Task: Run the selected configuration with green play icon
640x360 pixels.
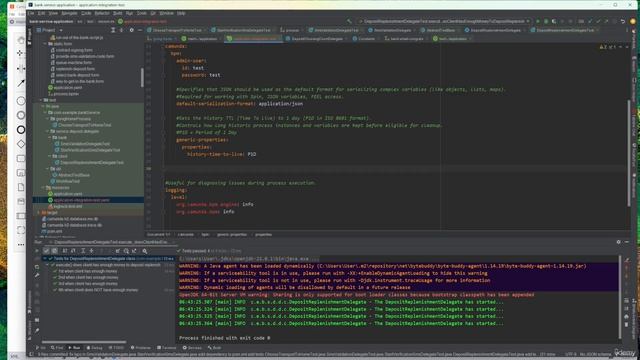Action: [x=538, y=21]
